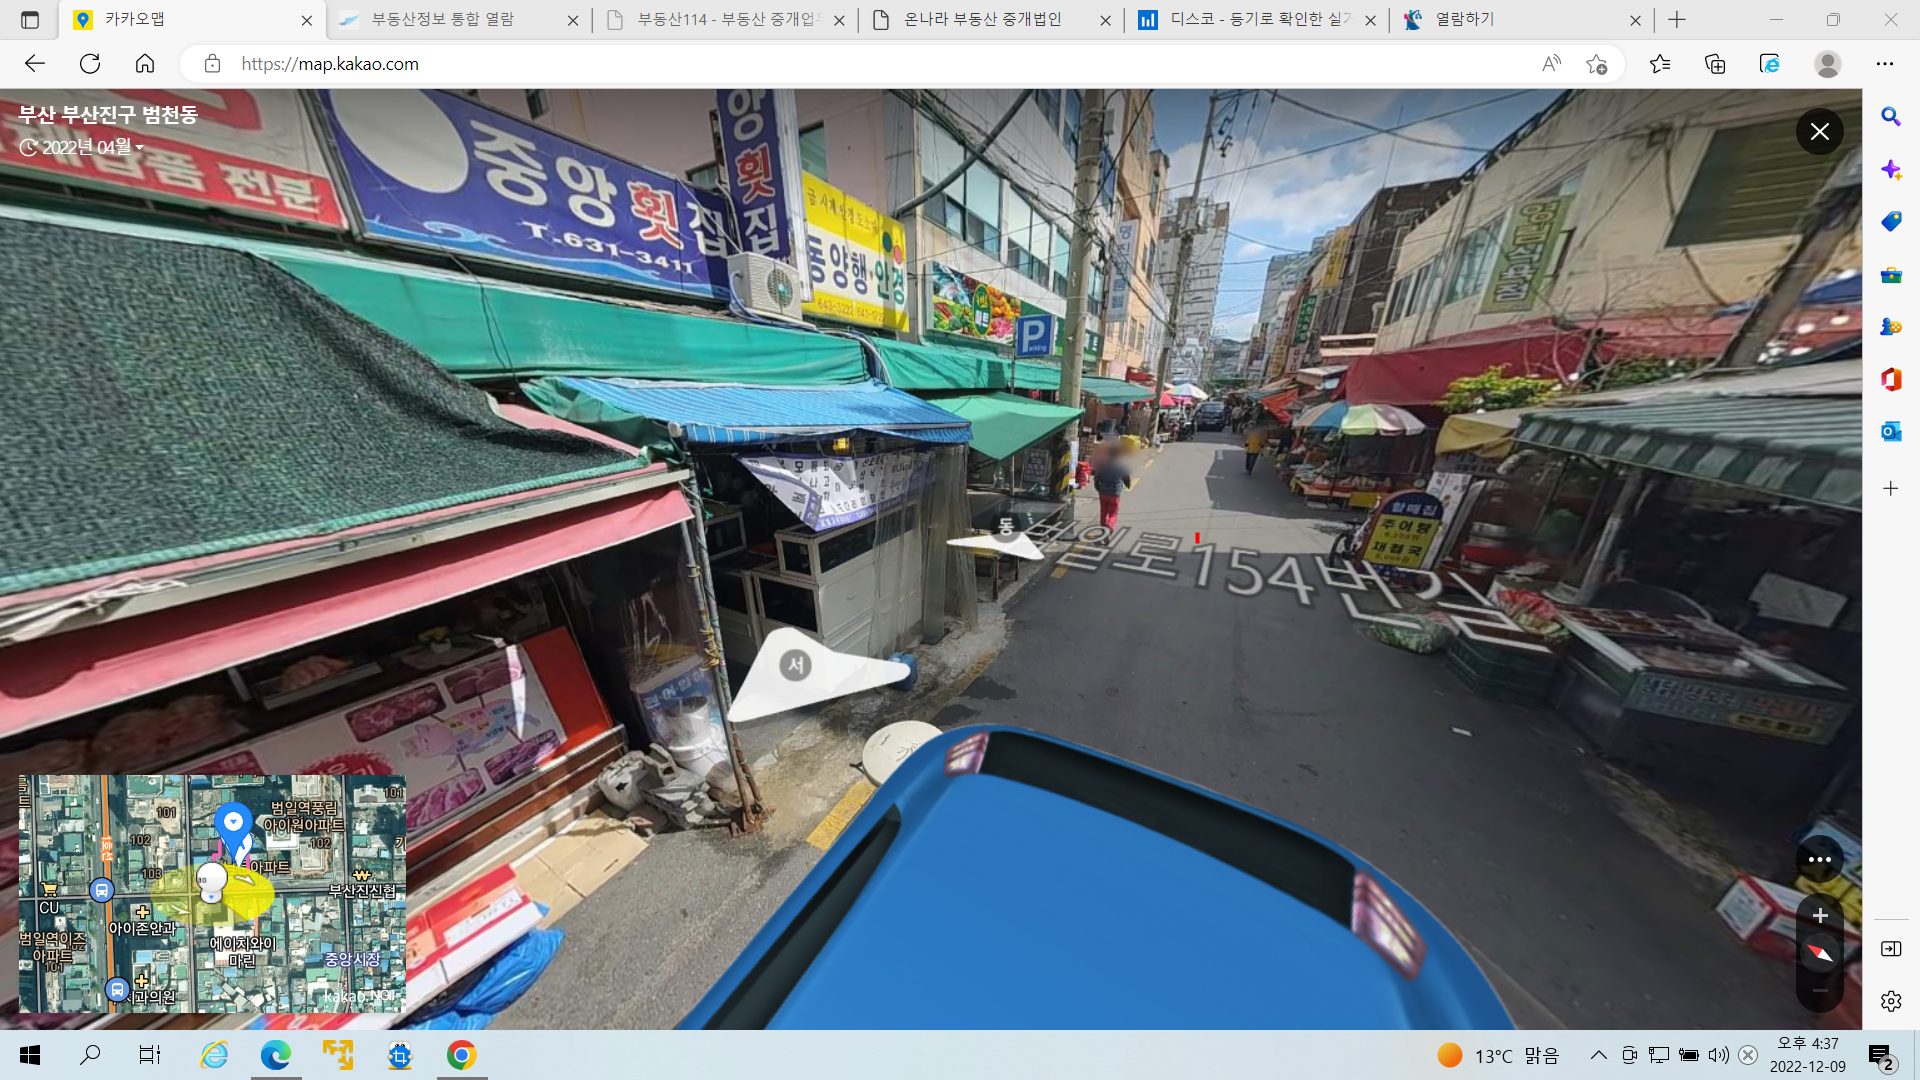The width and height of the screenshot is (1920, 1080).
Task: Click the roadview walker marker on minimap
Action: pyautogui.click(x=212, y=882)
